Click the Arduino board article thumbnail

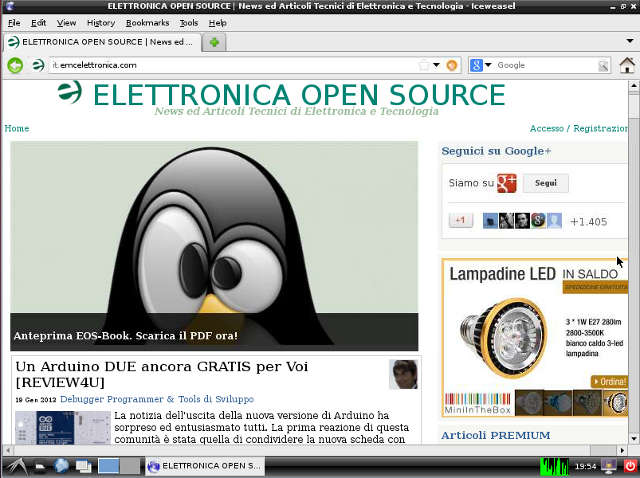pyautogui.click(x=63, y=427)
